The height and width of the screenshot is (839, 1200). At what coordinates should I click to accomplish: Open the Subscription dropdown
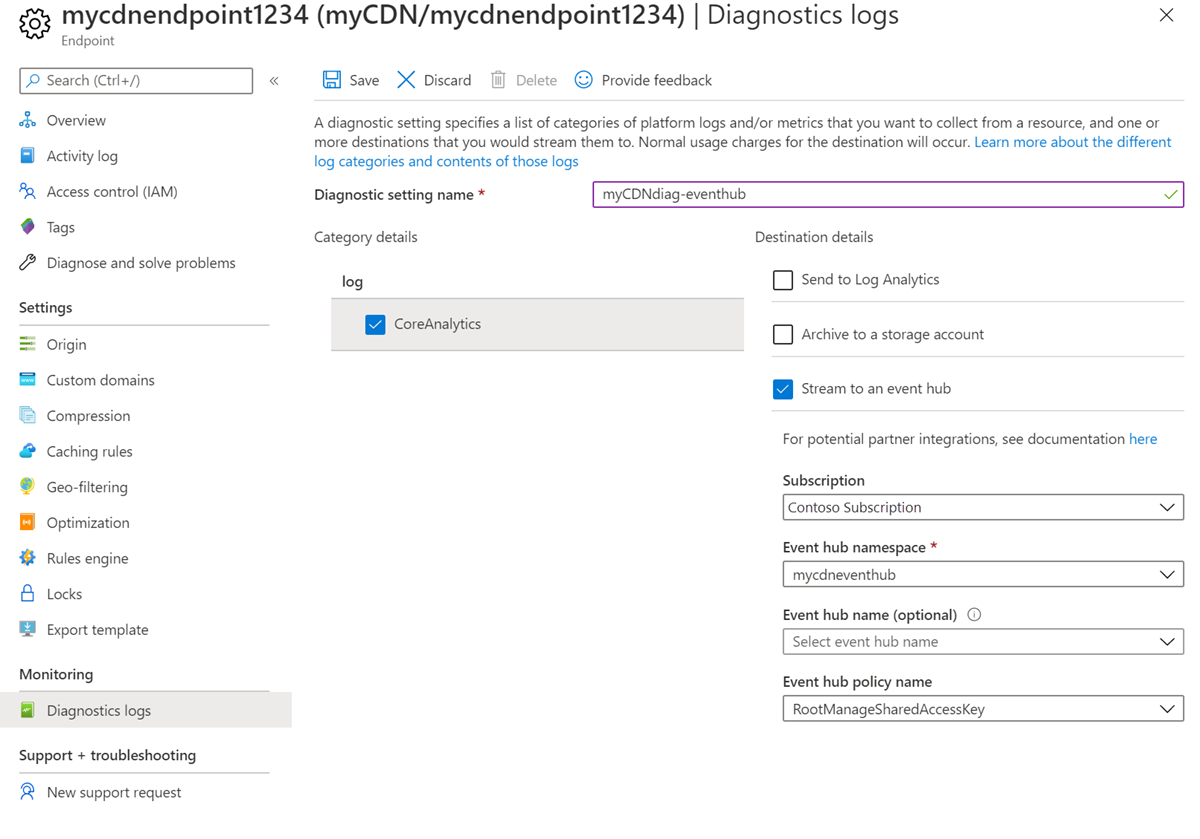(982, 508)
